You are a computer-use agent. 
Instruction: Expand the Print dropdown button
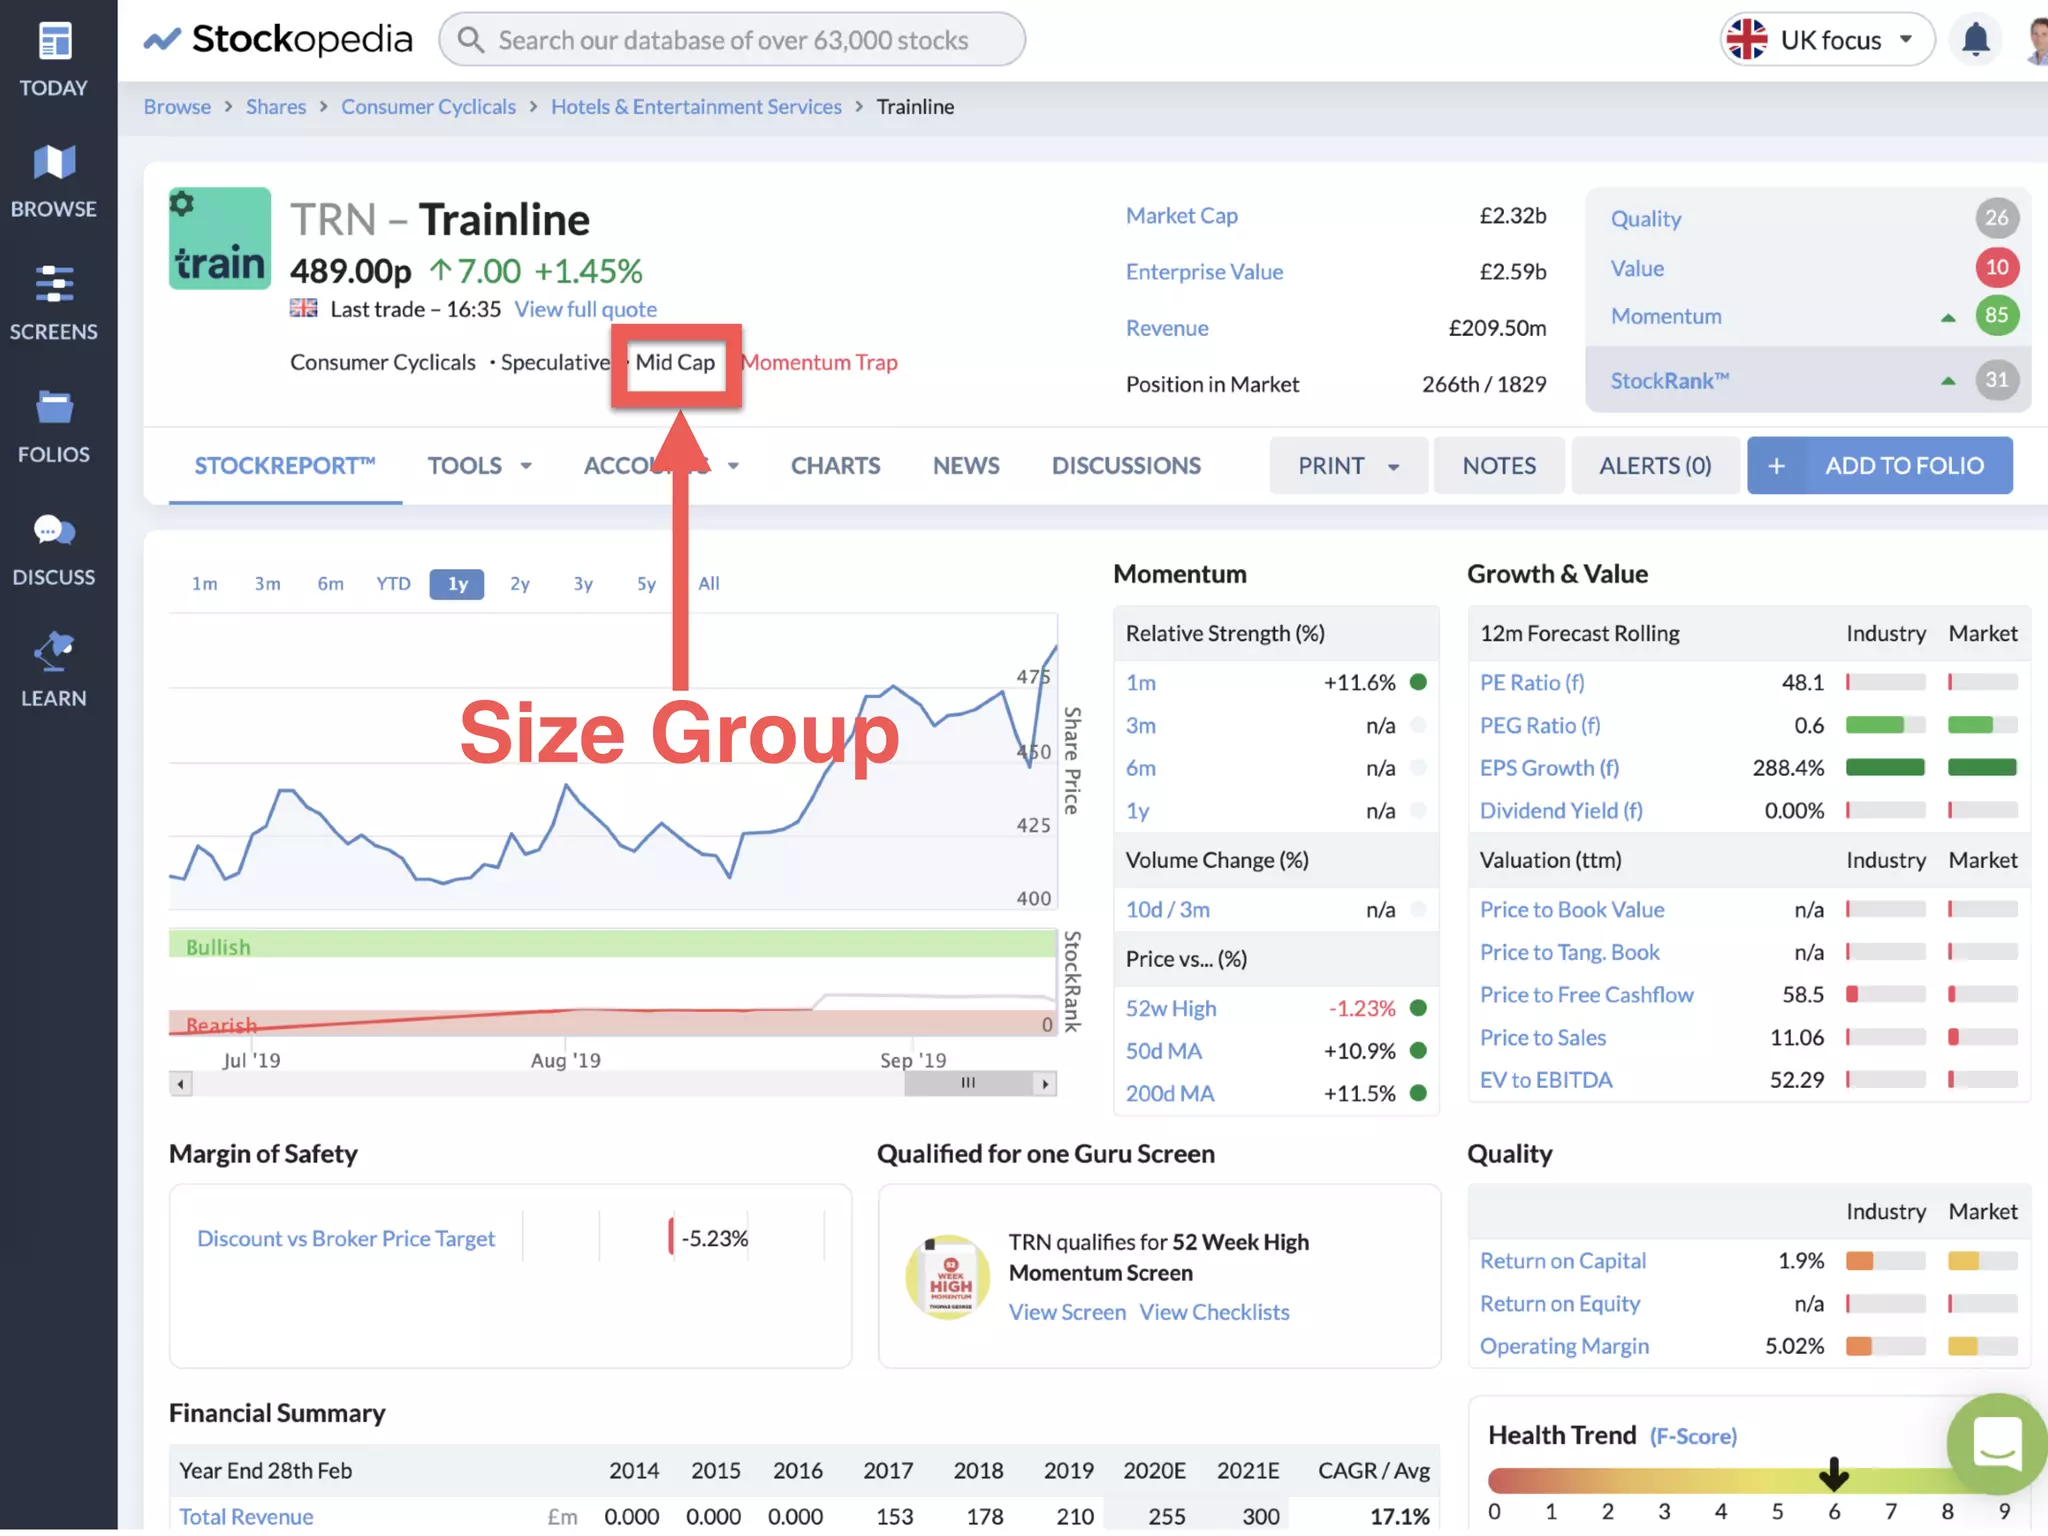click(1347, 466)
